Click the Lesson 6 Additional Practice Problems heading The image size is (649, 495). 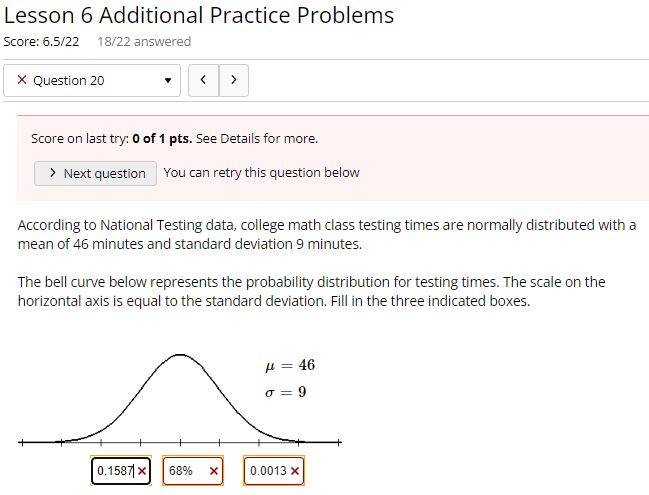(199, 15)
